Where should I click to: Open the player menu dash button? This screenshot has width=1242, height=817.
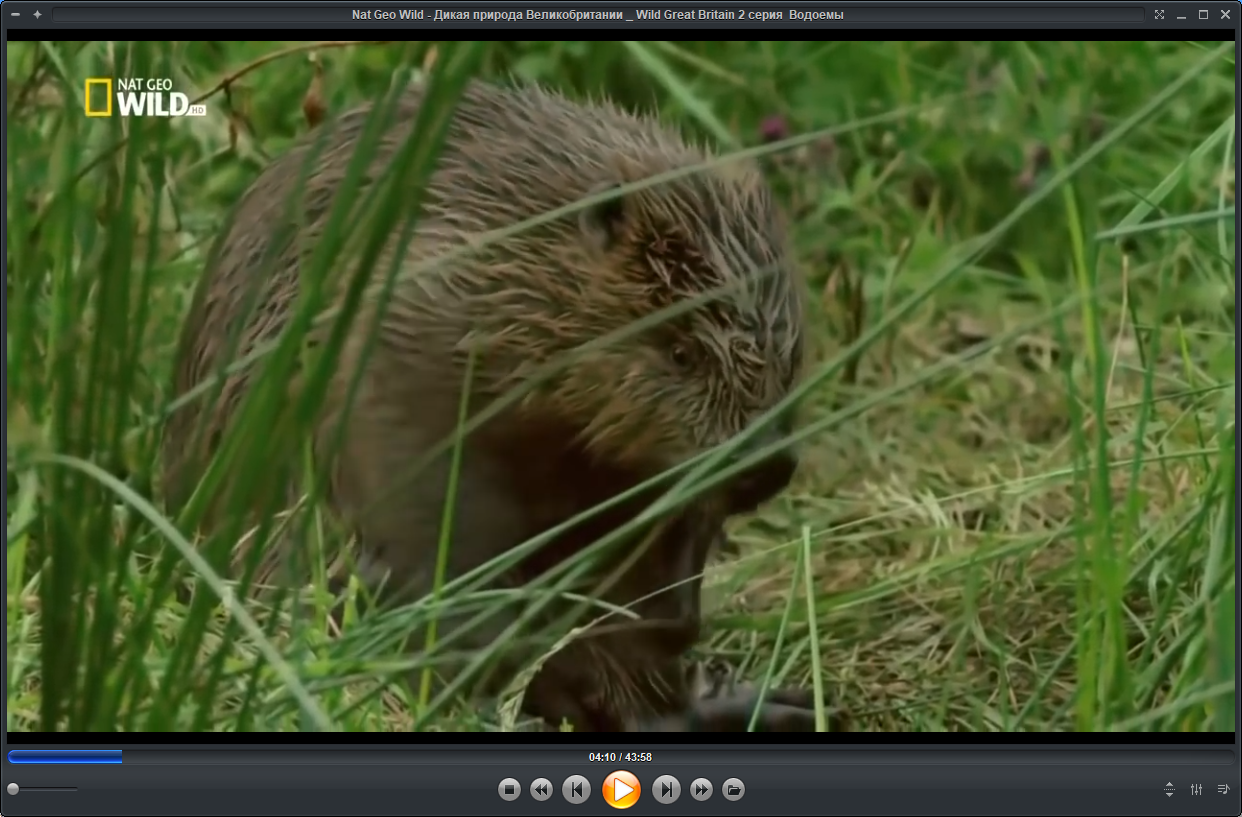coord(15,15)
